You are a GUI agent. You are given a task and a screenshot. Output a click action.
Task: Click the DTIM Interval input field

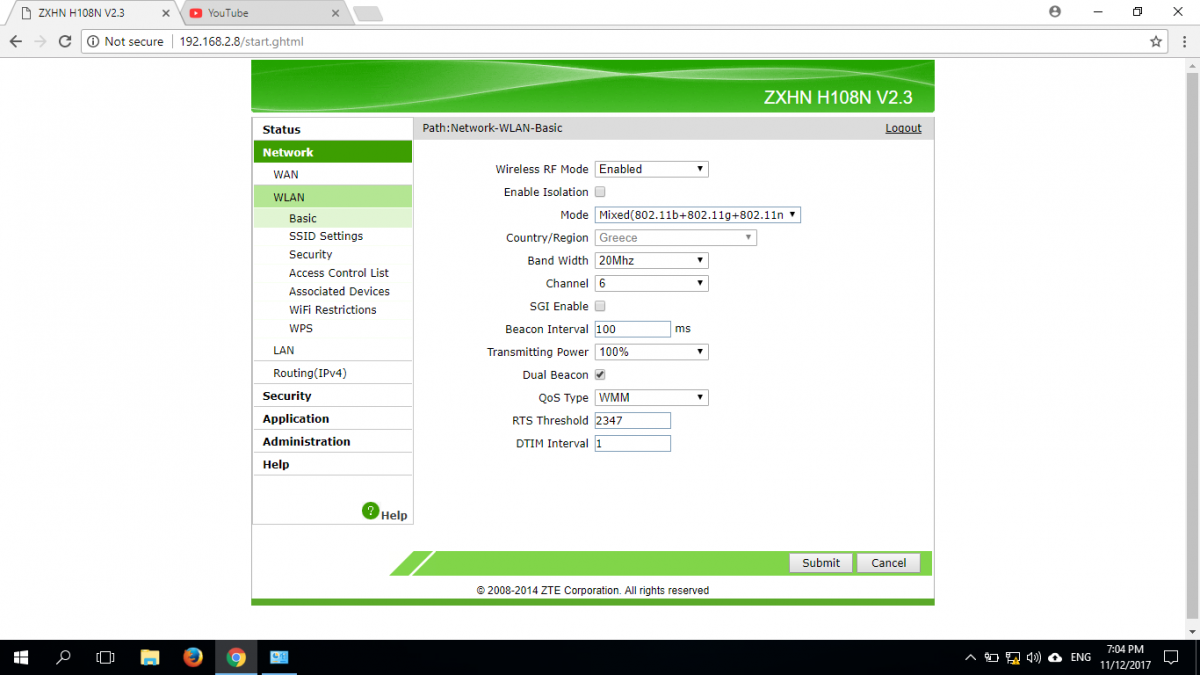[633, 444]
